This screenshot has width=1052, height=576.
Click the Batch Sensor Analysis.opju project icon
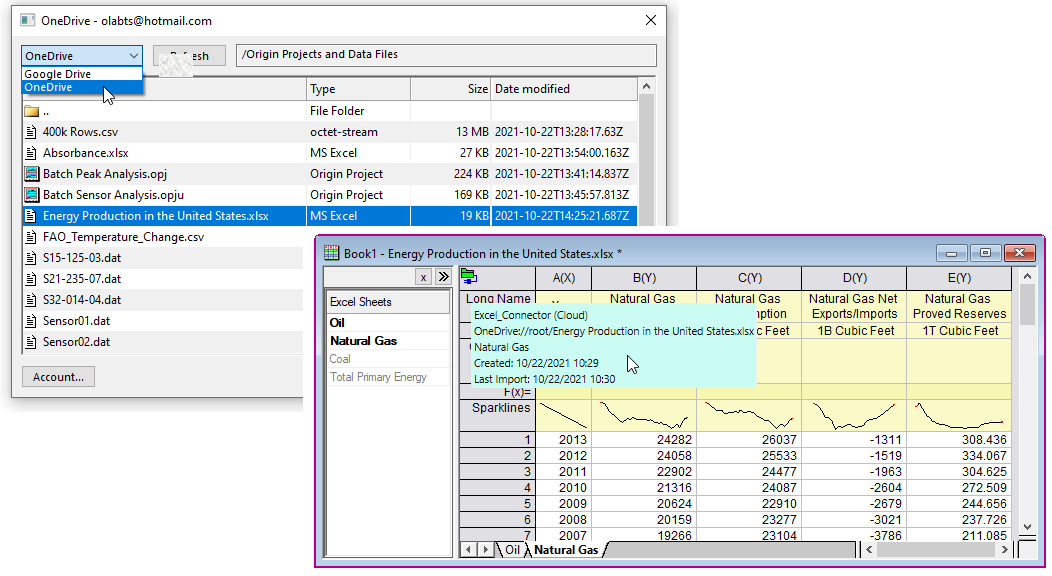[32, 195]
